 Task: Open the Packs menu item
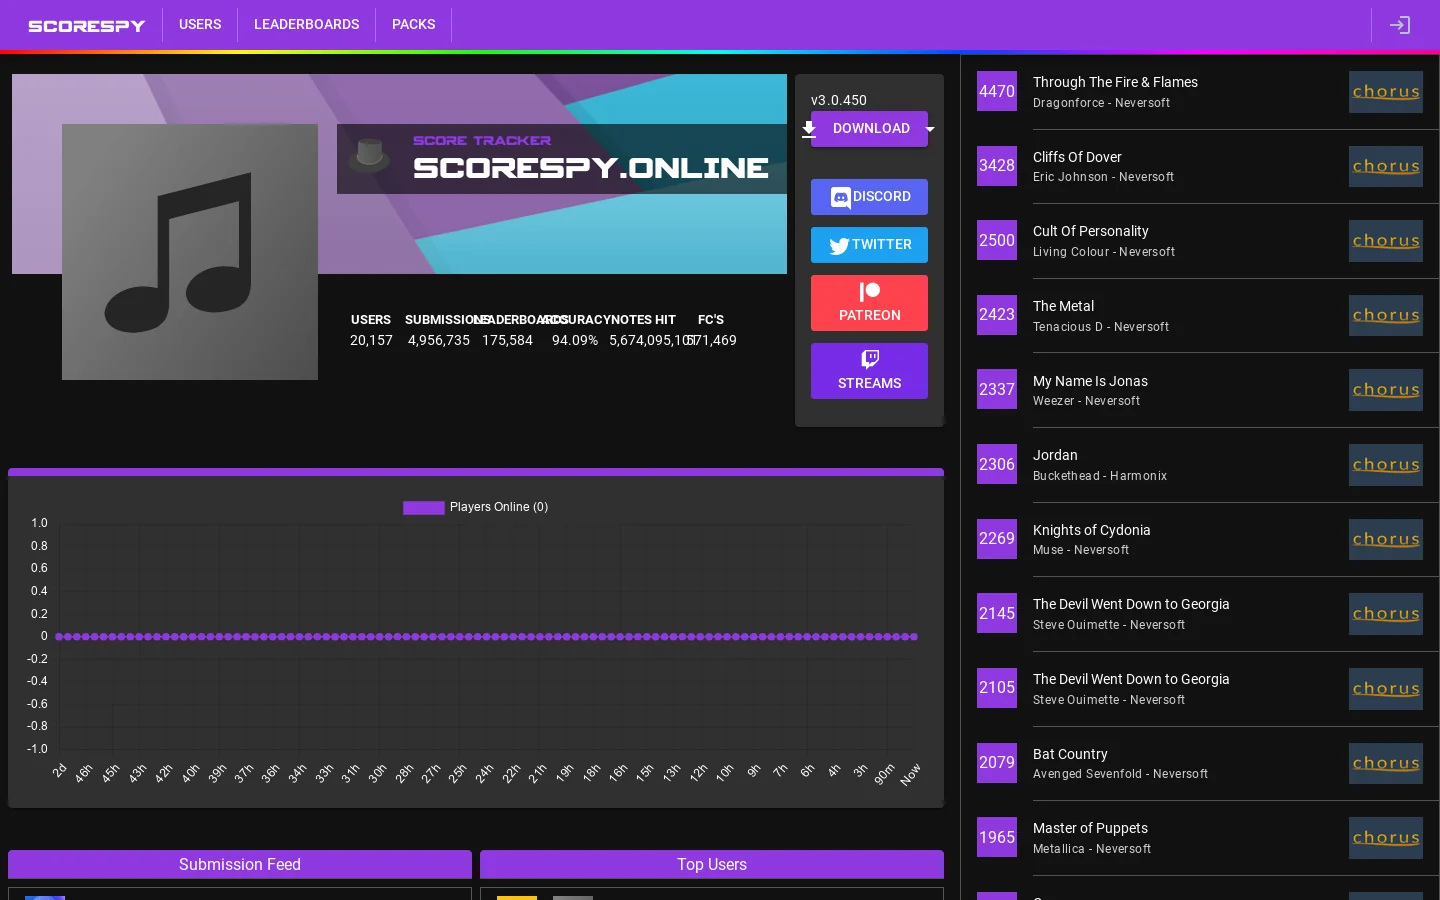(413, 24)
